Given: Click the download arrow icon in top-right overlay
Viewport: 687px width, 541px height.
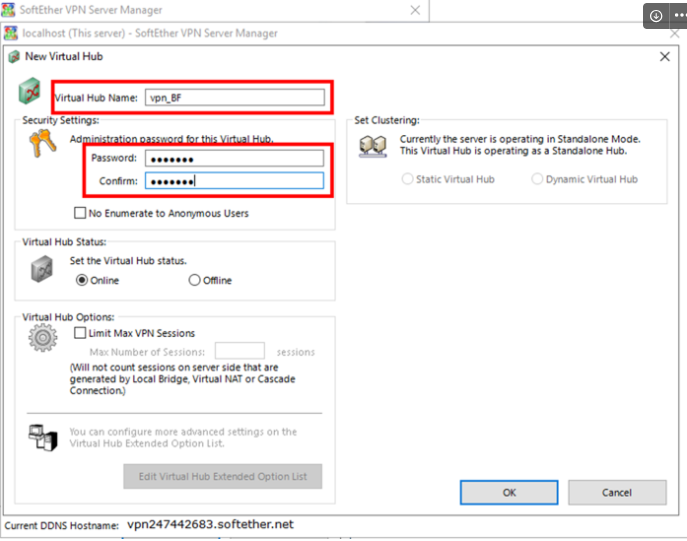Looking at the screenshot, I should coord(656,16).
